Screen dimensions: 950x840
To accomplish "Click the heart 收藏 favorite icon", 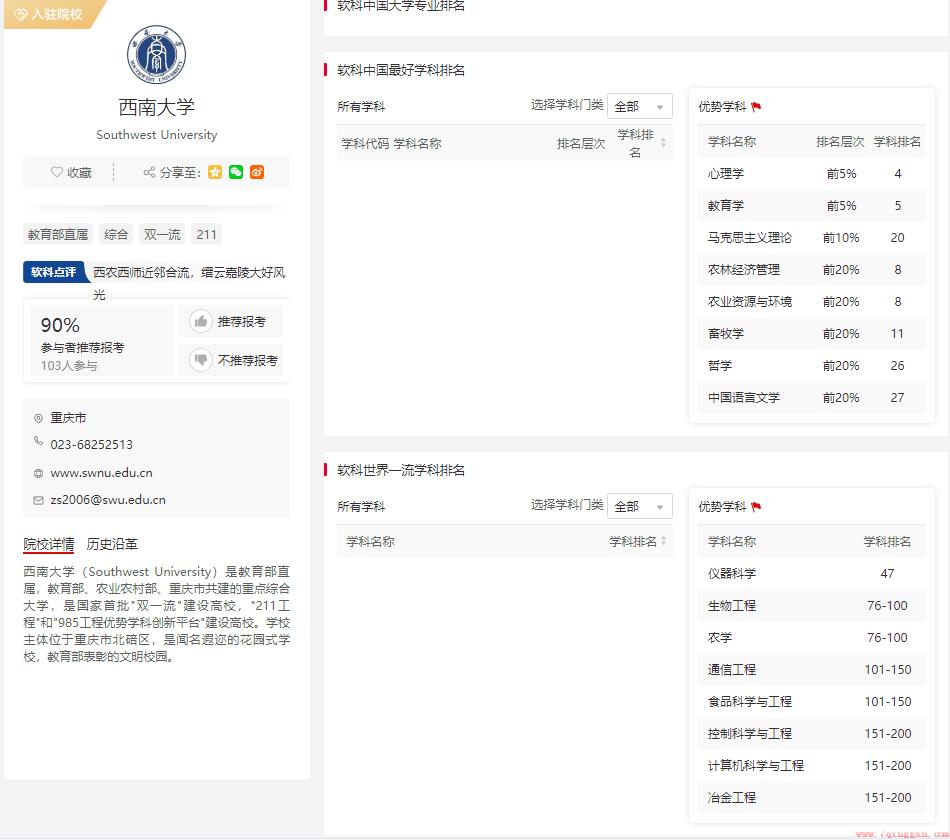I will (x=57, y=172).
